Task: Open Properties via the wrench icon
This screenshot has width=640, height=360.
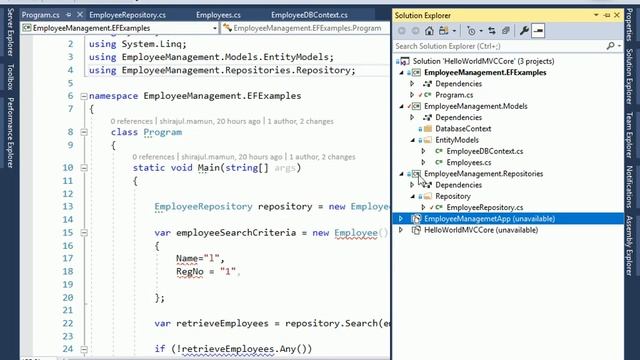Action: click(x=524, y=31)
